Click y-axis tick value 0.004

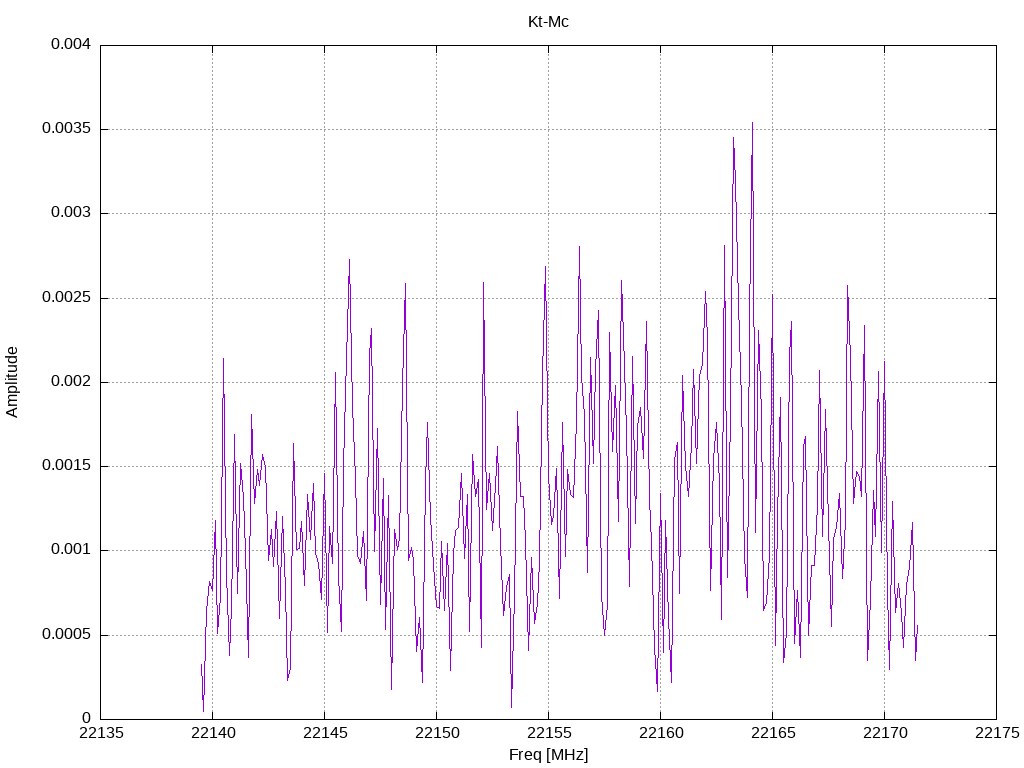click(x=71, y=44)
